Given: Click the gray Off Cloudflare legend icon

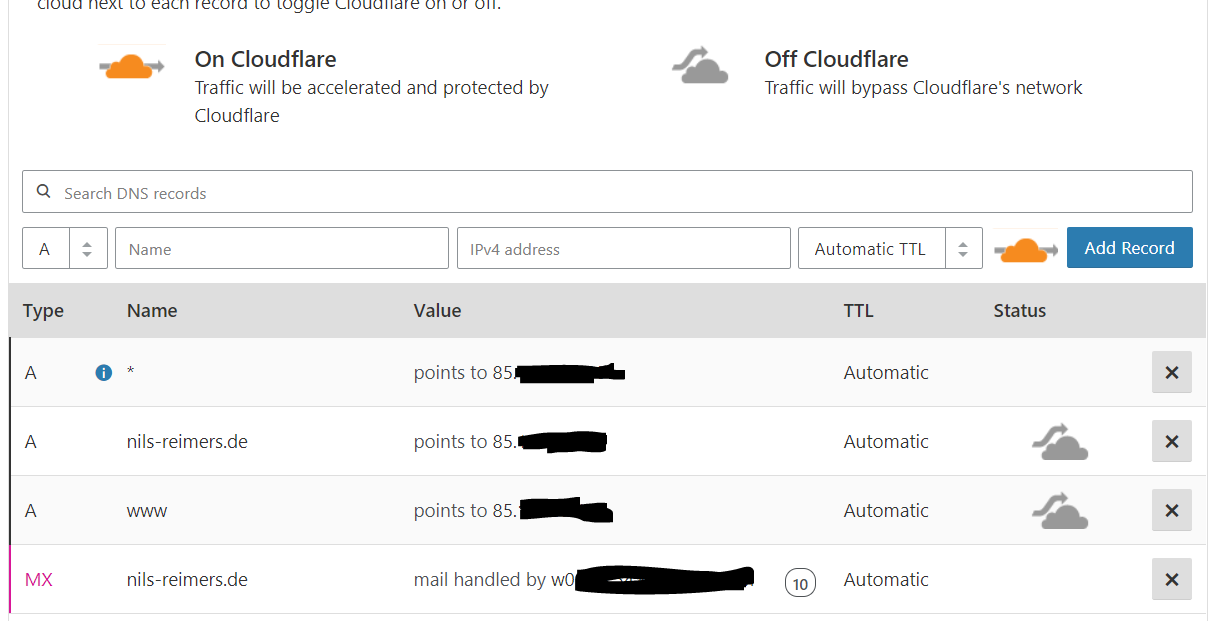Looking at the screenshot, I should [700, 67].
